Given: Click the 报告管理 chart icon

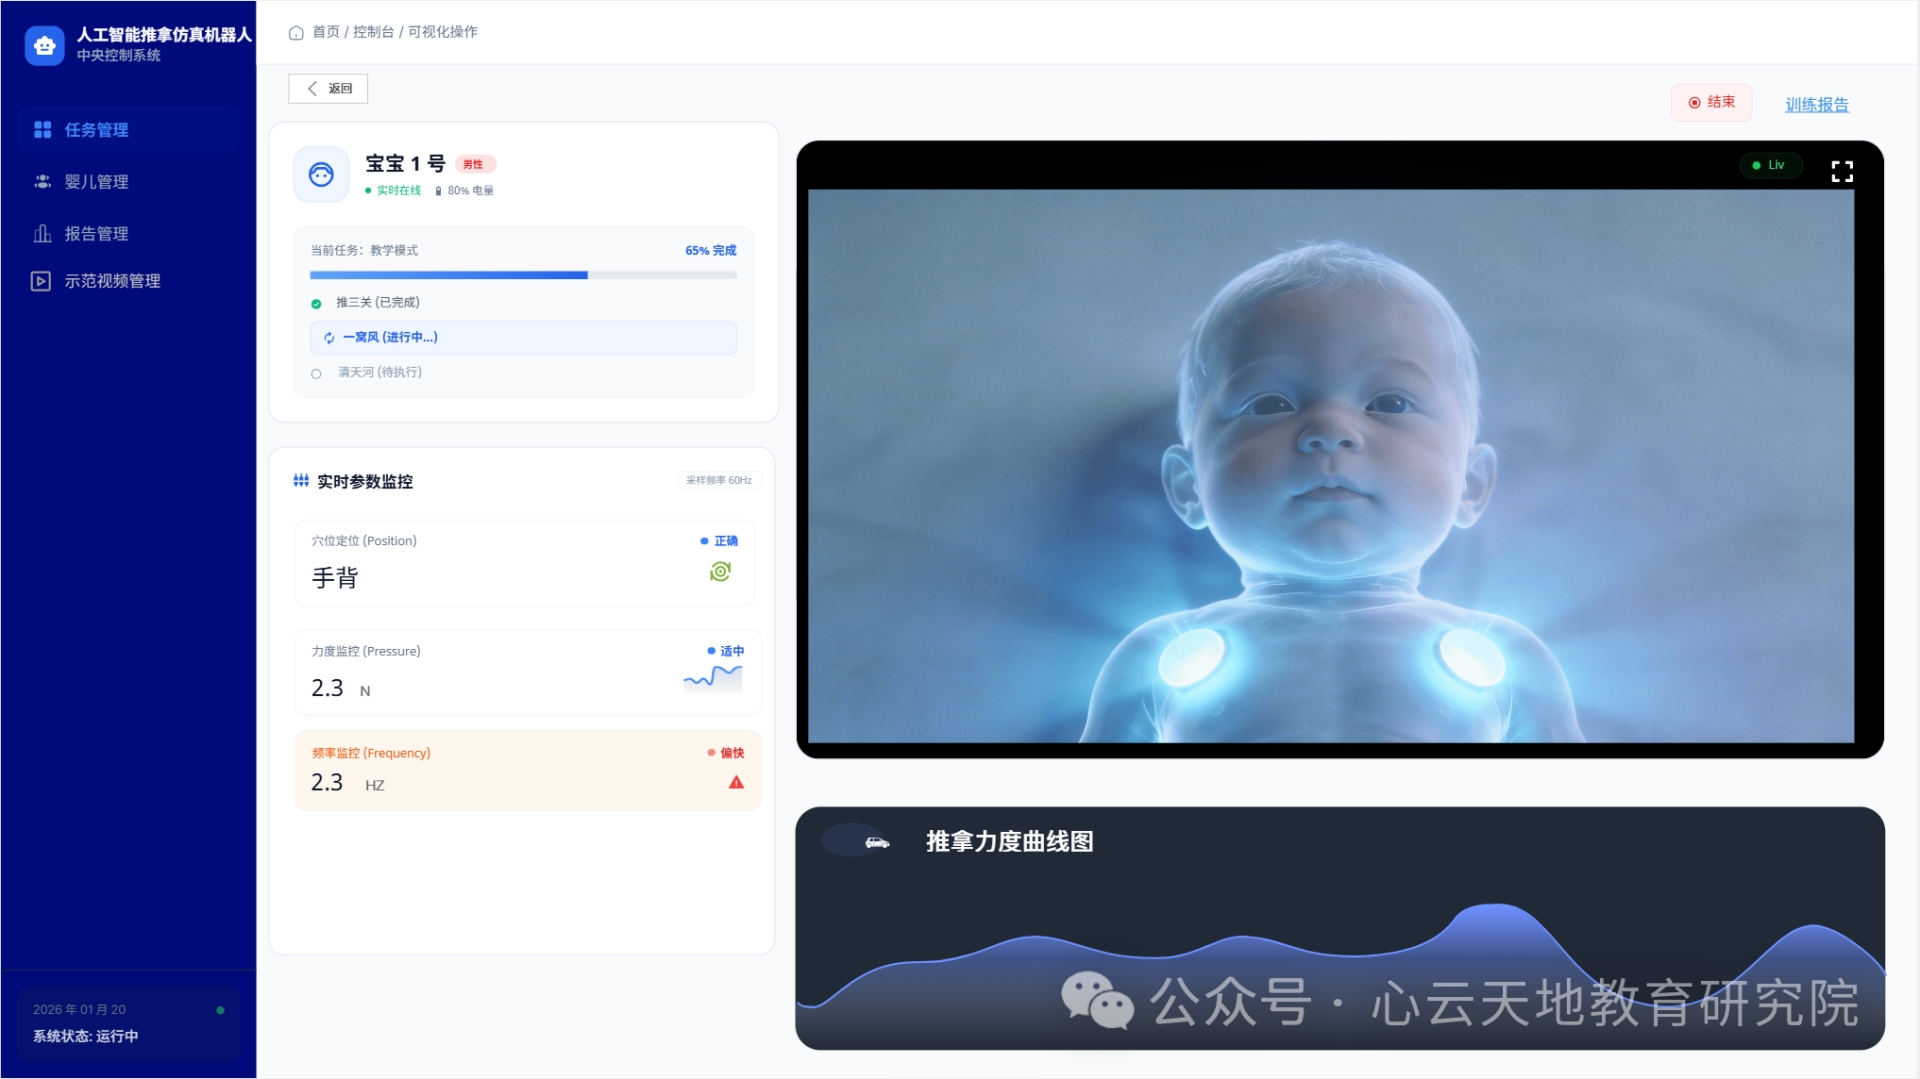Looking at the screenshot, I should [41, 233].
